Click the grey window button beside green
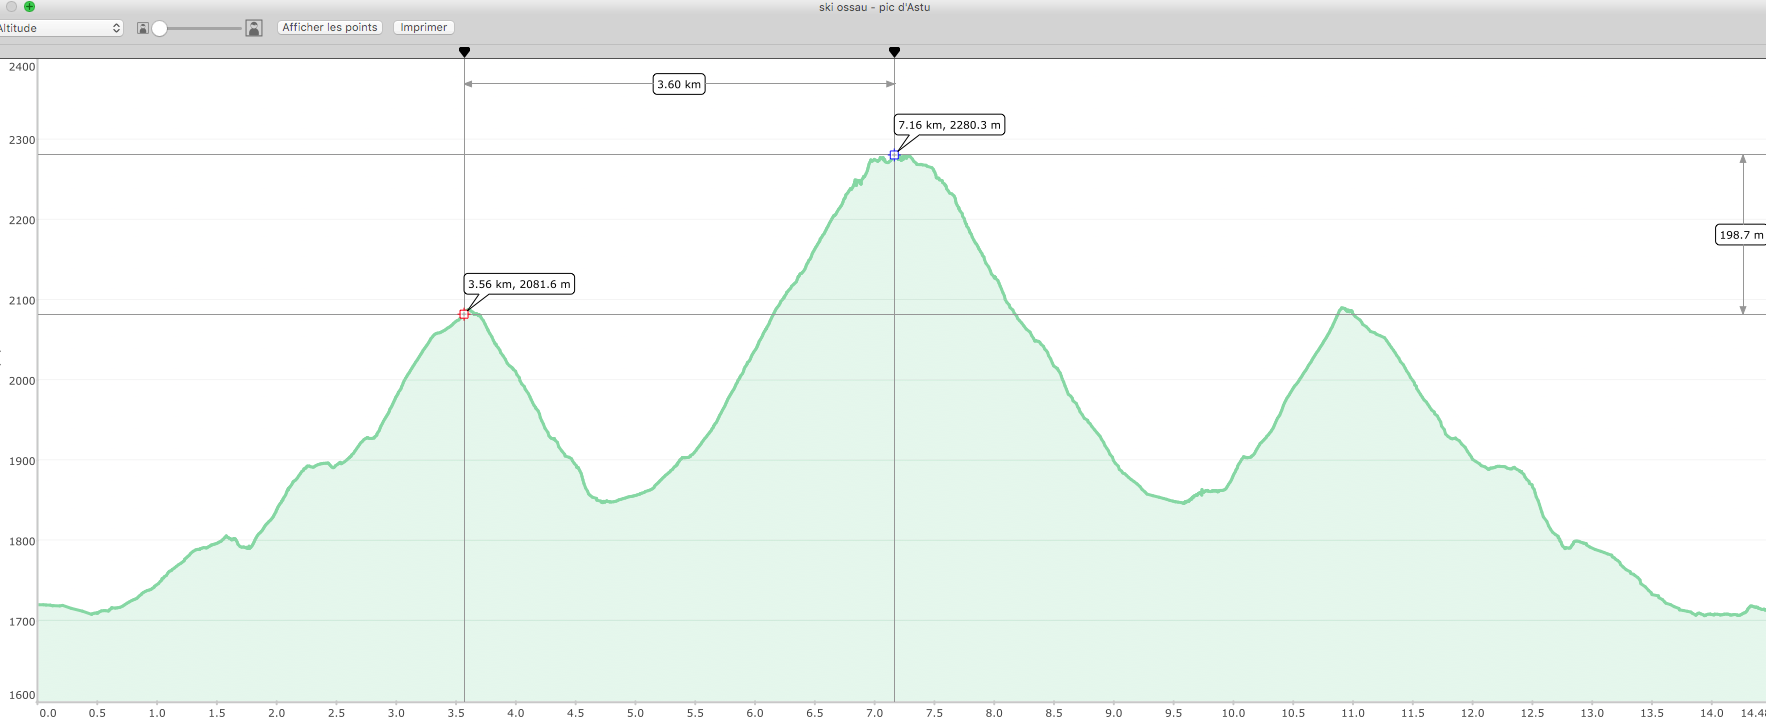 coord(12,6)
